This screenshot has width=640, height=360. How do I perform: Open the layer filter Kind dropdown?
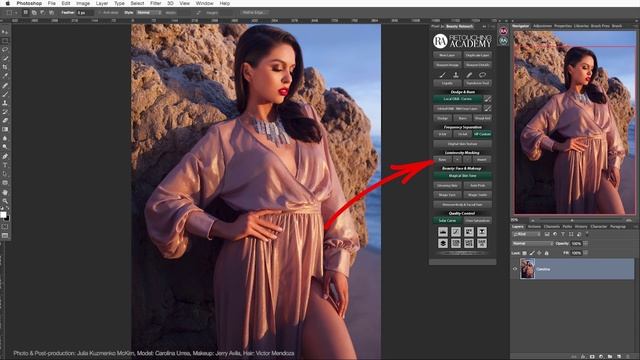click(527, 234)
